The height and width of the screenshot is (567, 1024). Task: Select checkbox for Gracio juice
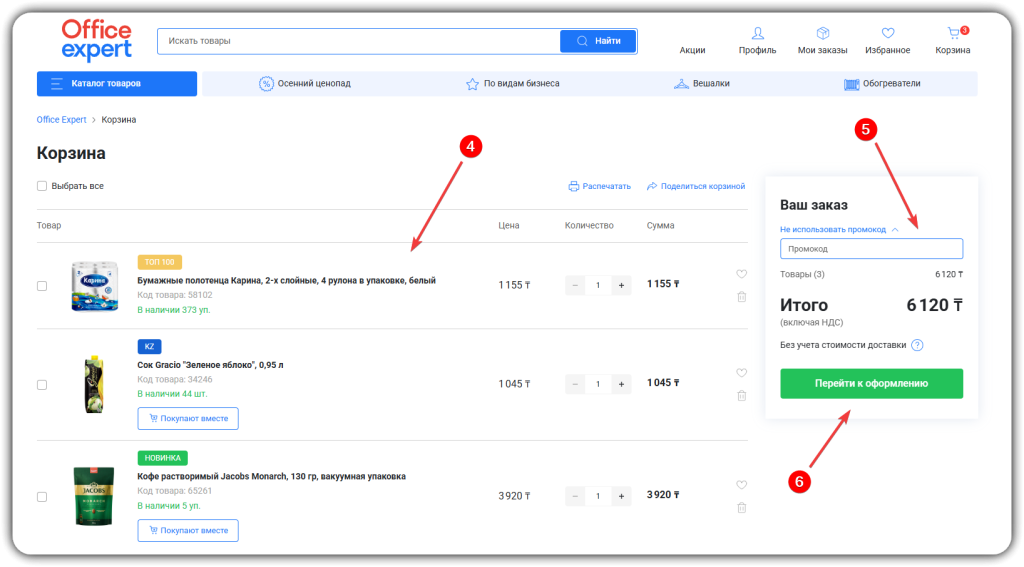click(x=42, y=385)
